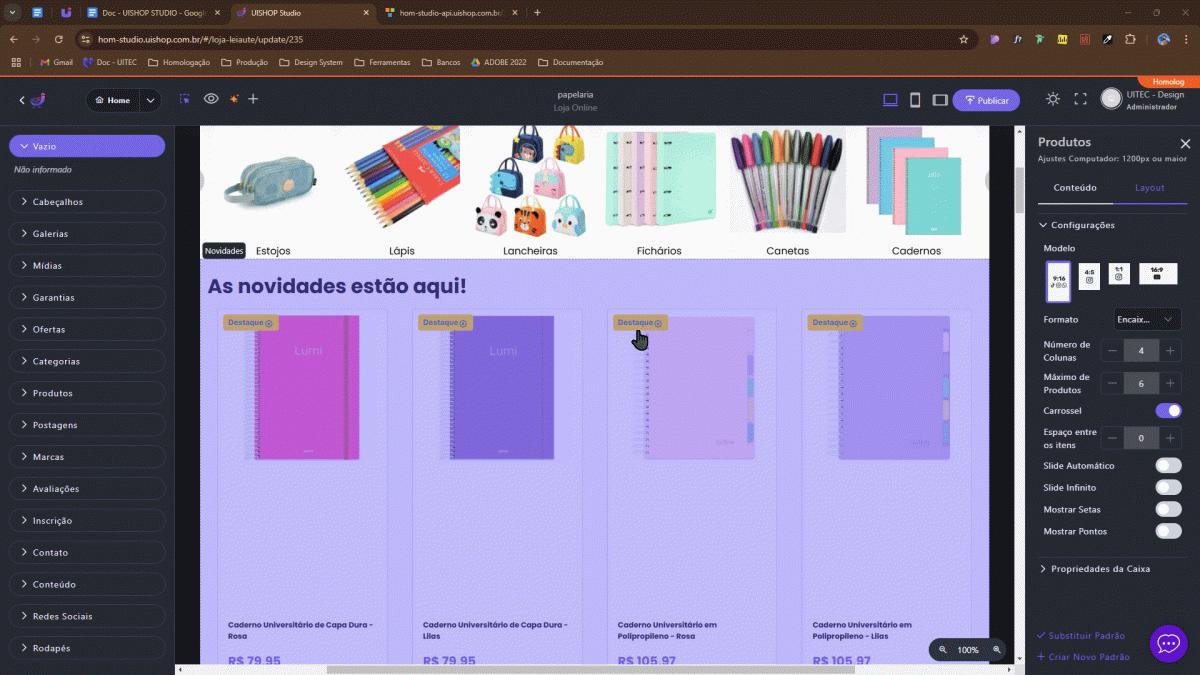Image resolution: width=1200 pixels, height=675 pixels.
Task: Expand Propriedades da Caixa section
Action: (1100, 569)
